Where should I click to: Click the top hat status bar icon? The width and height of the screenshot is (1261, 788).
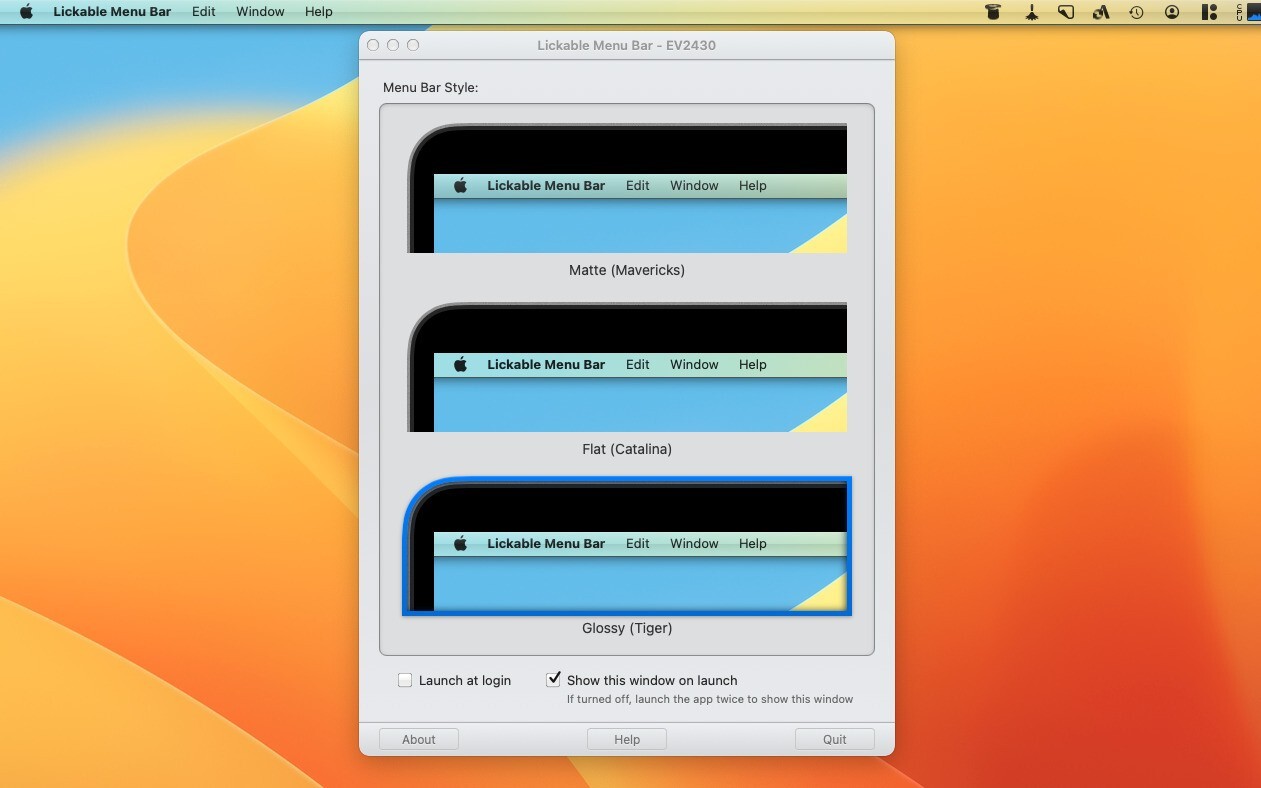(x=993, y=12)
